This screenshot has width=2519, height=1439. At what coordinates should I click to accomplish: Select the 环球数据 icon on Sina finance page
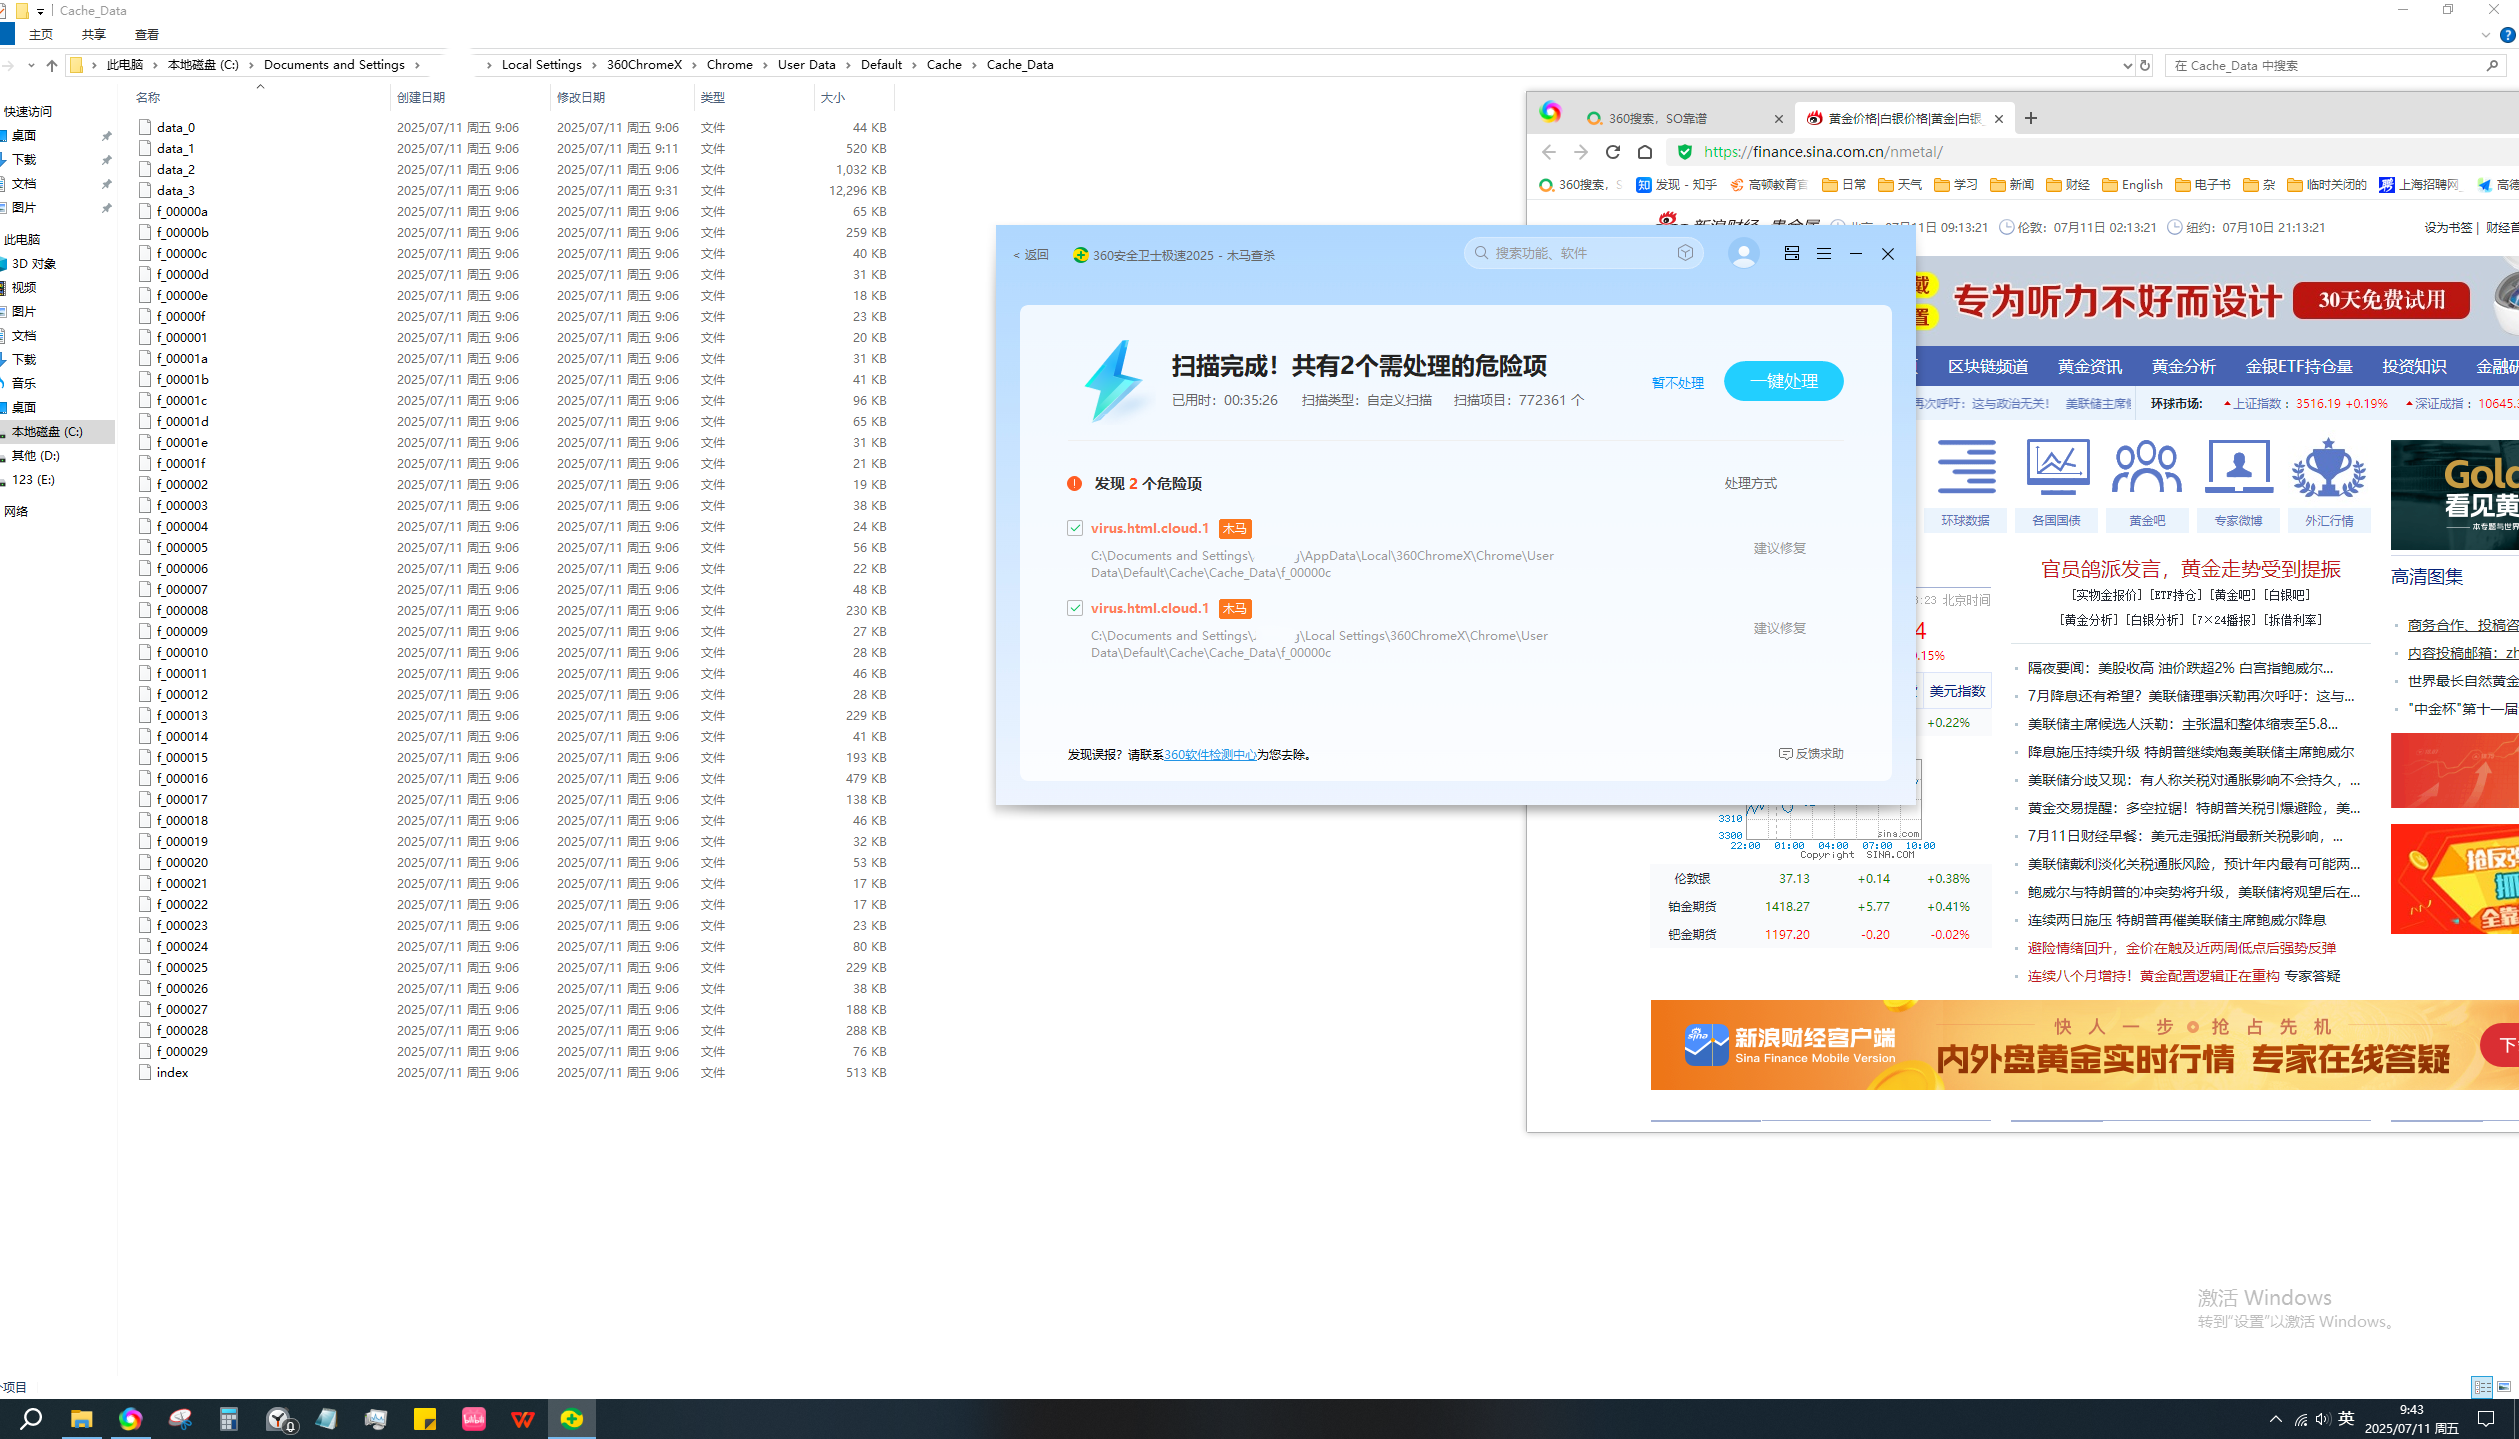pyautogui.click(x=1965, y=465)
